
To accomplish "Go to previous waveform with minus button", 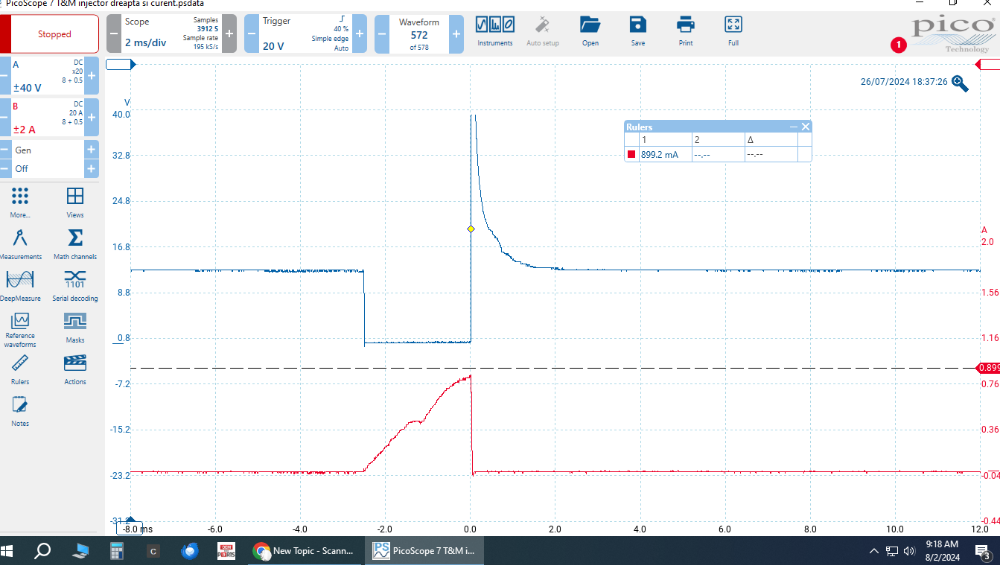I will (x=383, y=34).
